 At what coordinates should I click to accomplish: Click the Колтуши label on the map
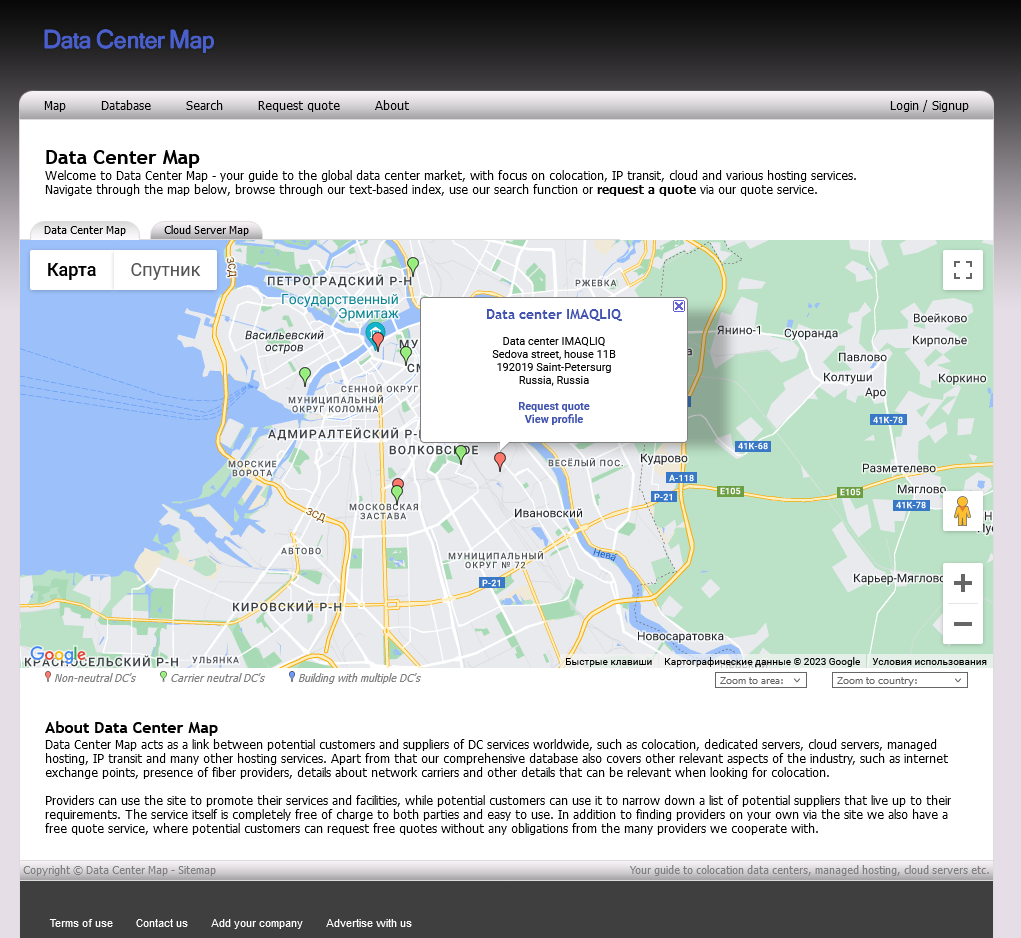click(x=847, y=377)
